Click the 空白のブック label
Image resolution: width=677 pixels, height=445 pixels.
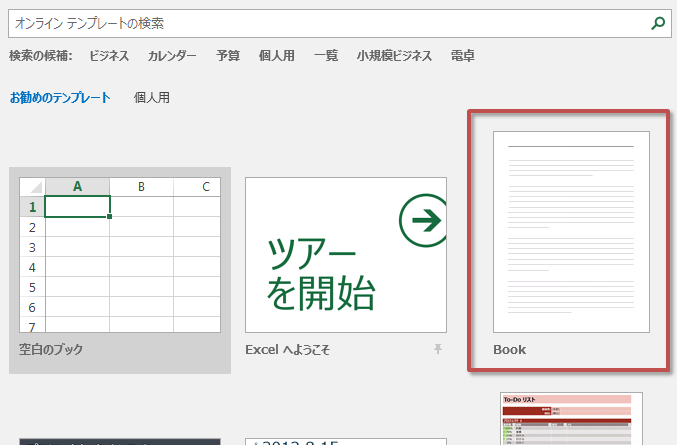51,349
